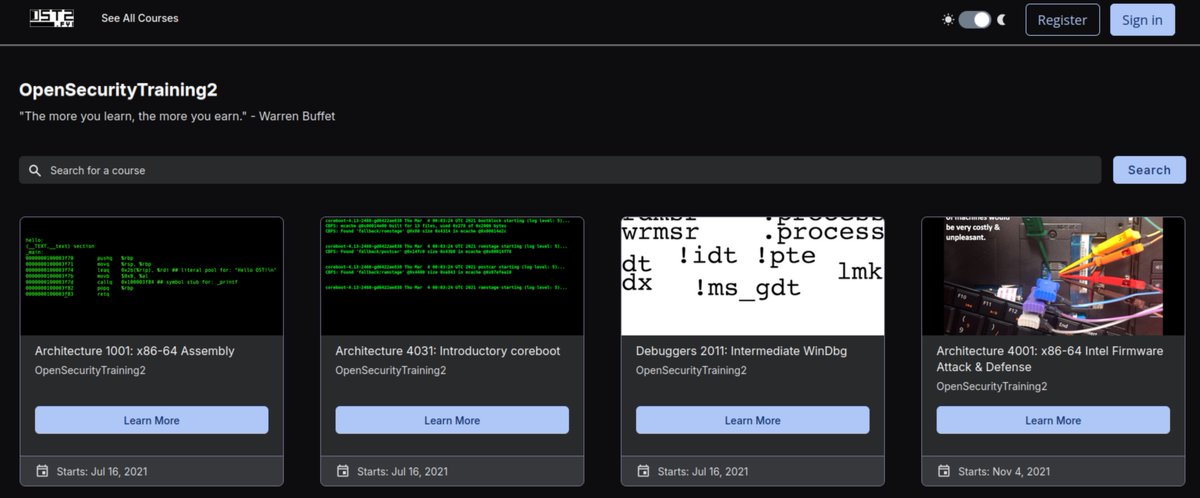
Task: Click title Architecture 4001: x86-64 Intel Firmware
Action: [1050, 359]
